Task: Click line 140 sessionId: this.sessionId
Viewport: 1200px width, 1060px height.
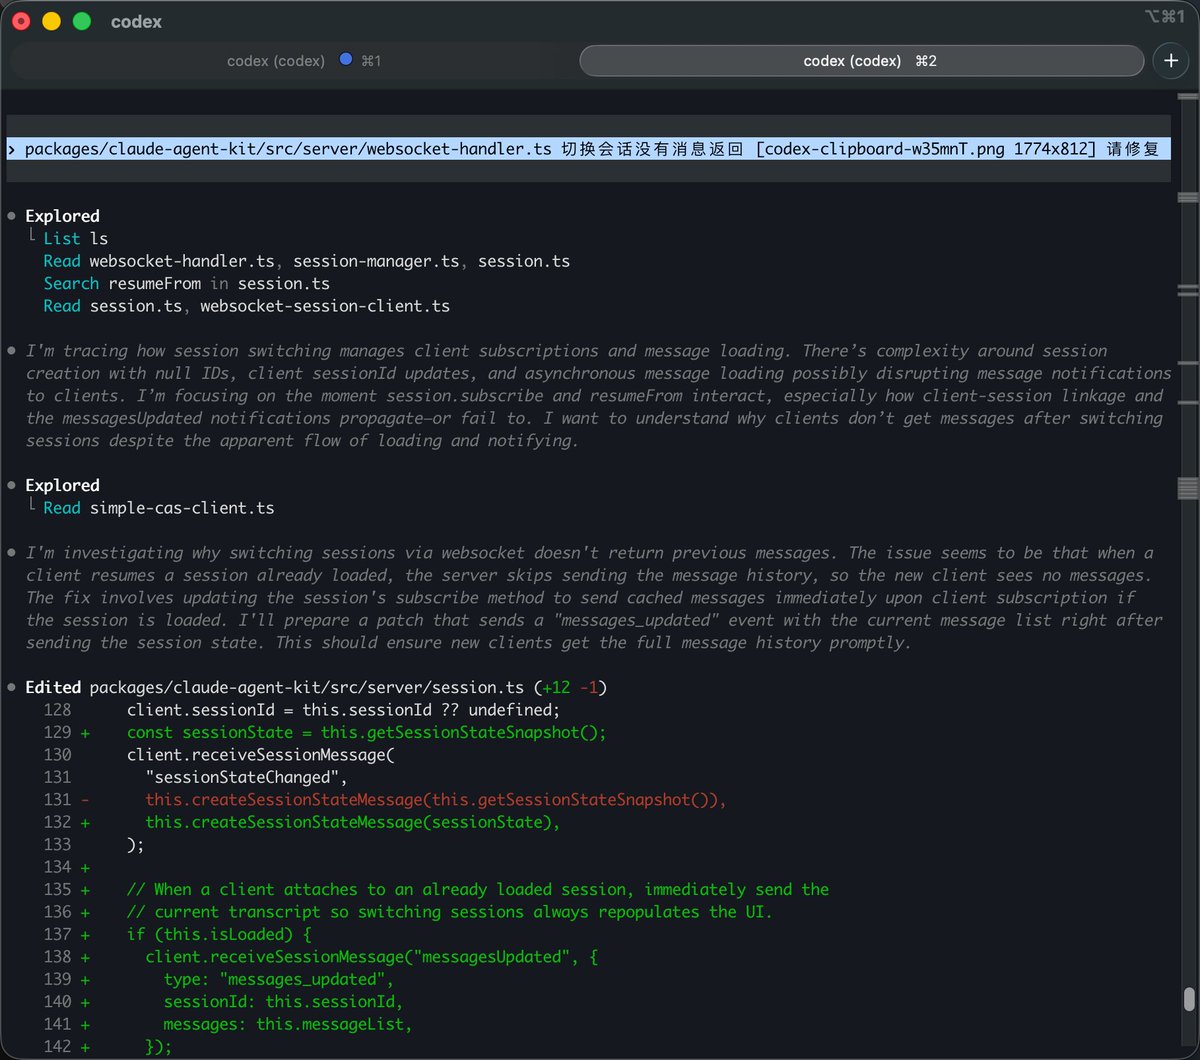Action: [x=283, y=1002]
